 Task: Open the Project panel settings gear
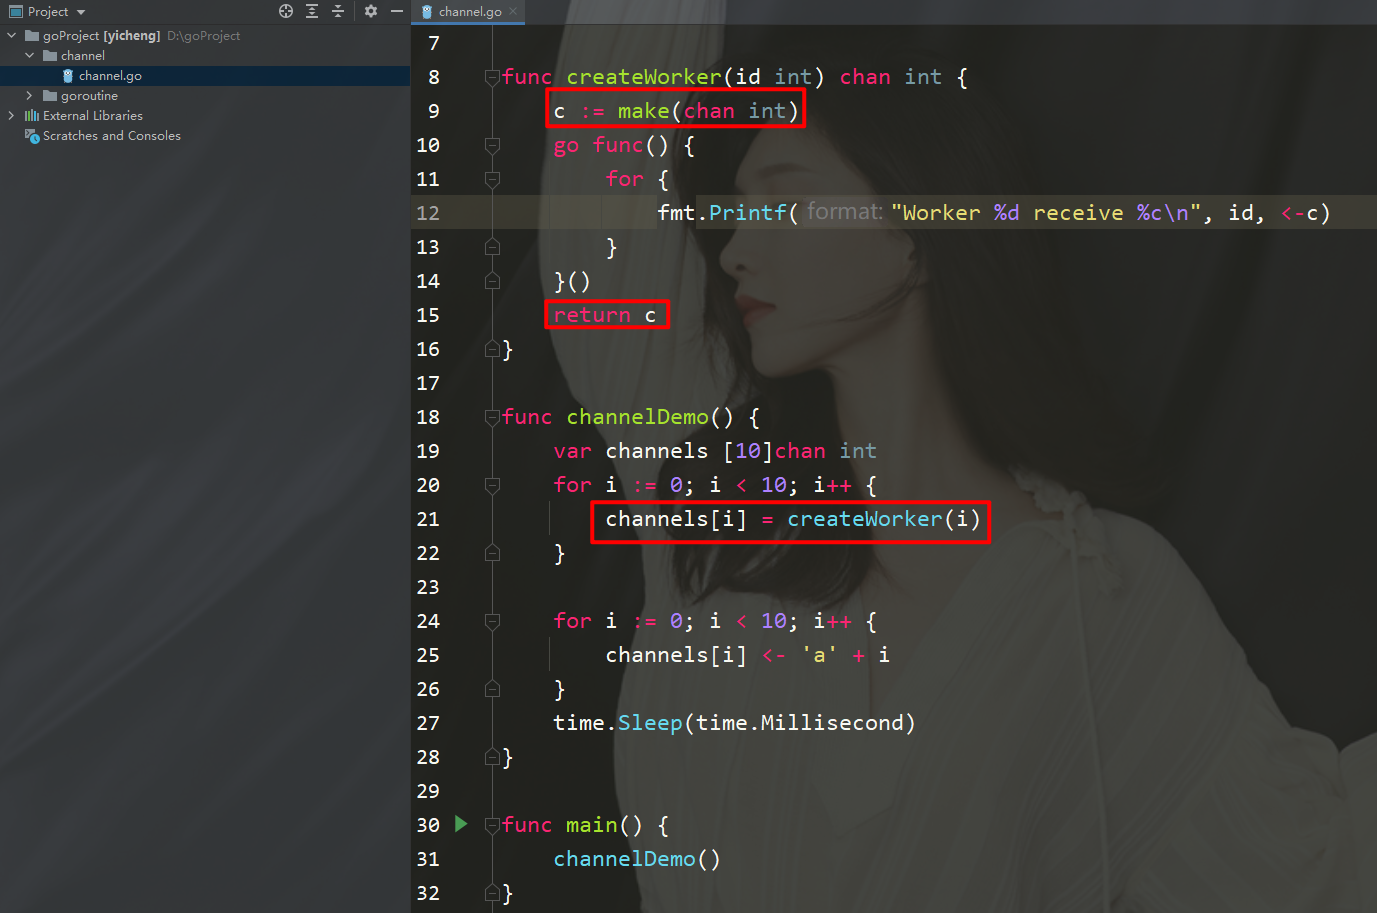point(371,11)
